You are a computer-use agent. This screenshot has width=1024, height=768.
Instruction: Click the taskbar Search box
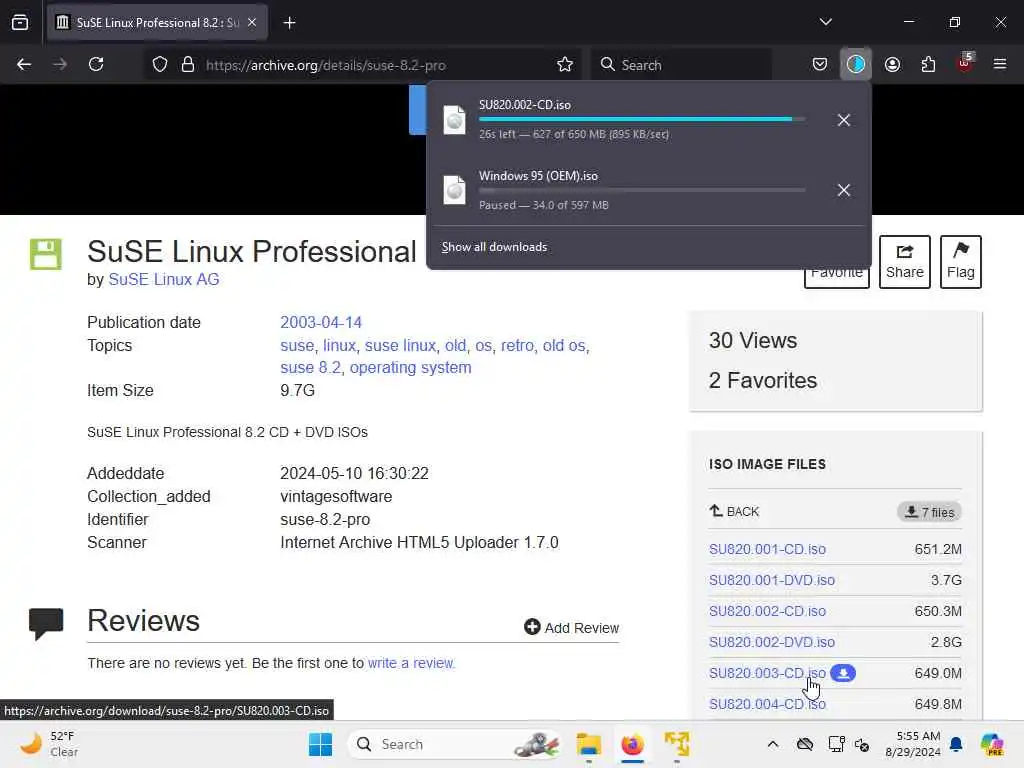tap(455, 744)
